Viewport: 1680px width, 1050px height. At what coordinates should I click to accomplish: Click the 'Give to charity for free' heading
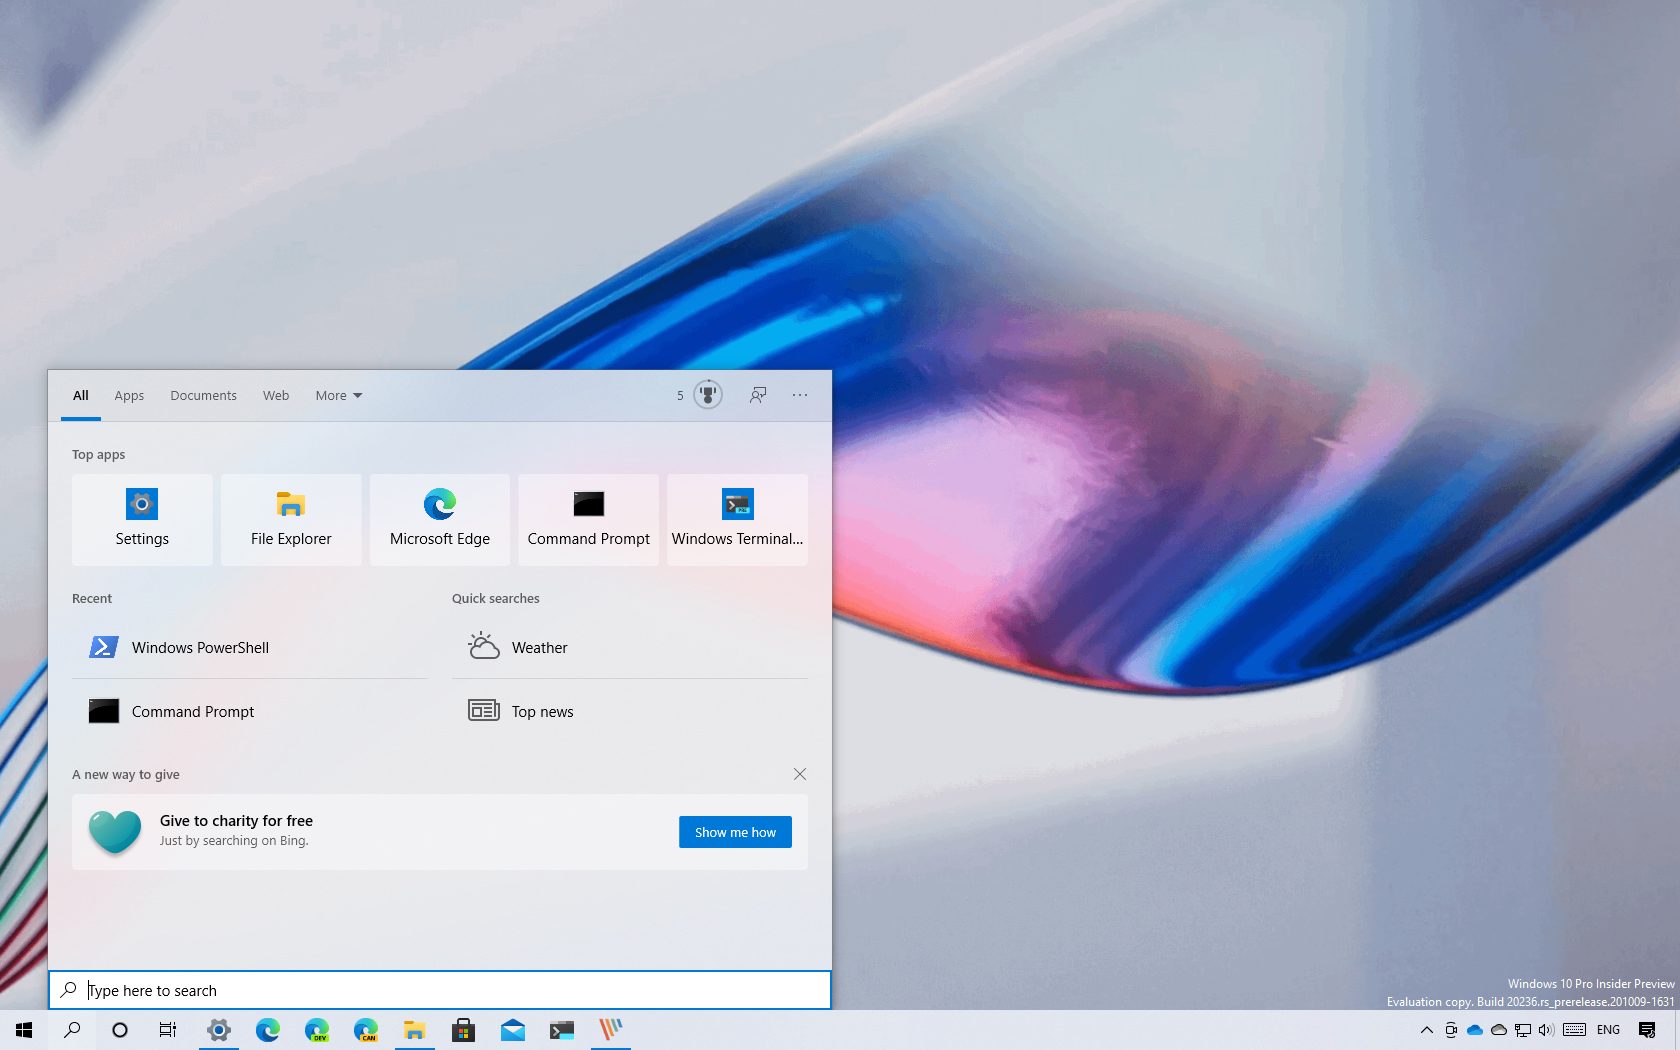tap(236, 821)
